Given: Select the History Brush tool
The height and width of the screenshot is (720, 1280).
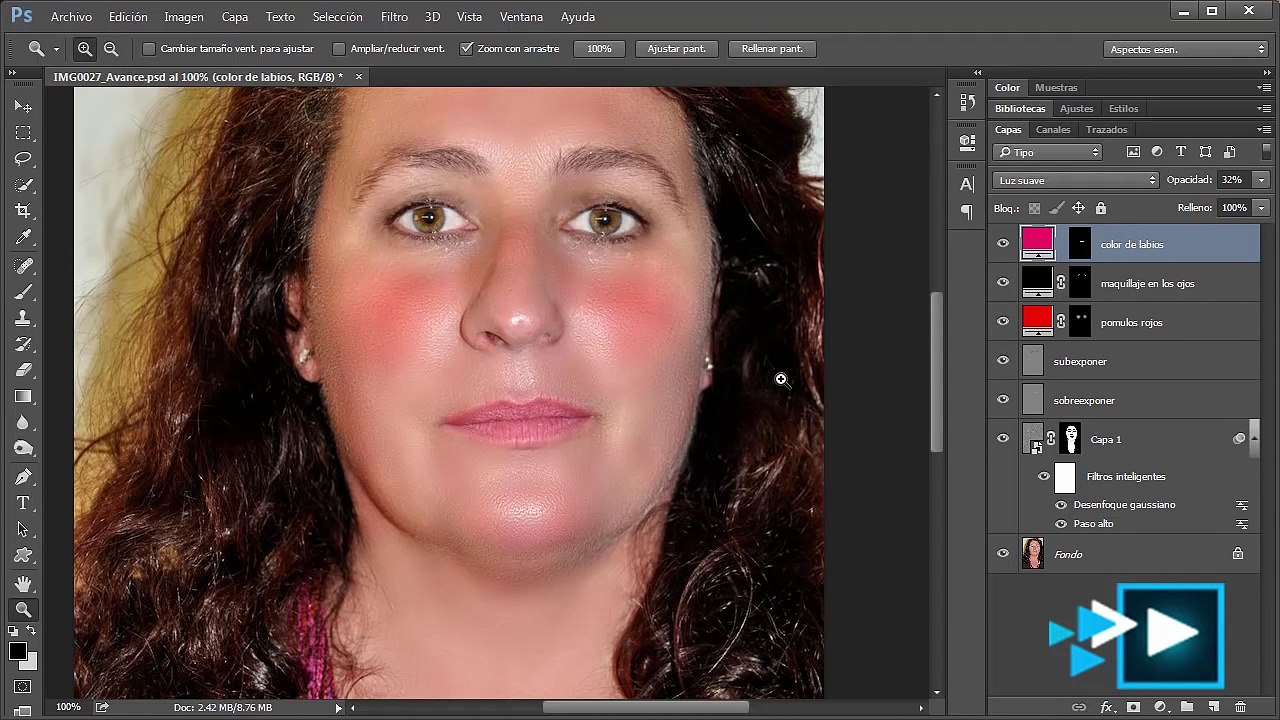Looking at the screenshot, I should click(23, 344).
